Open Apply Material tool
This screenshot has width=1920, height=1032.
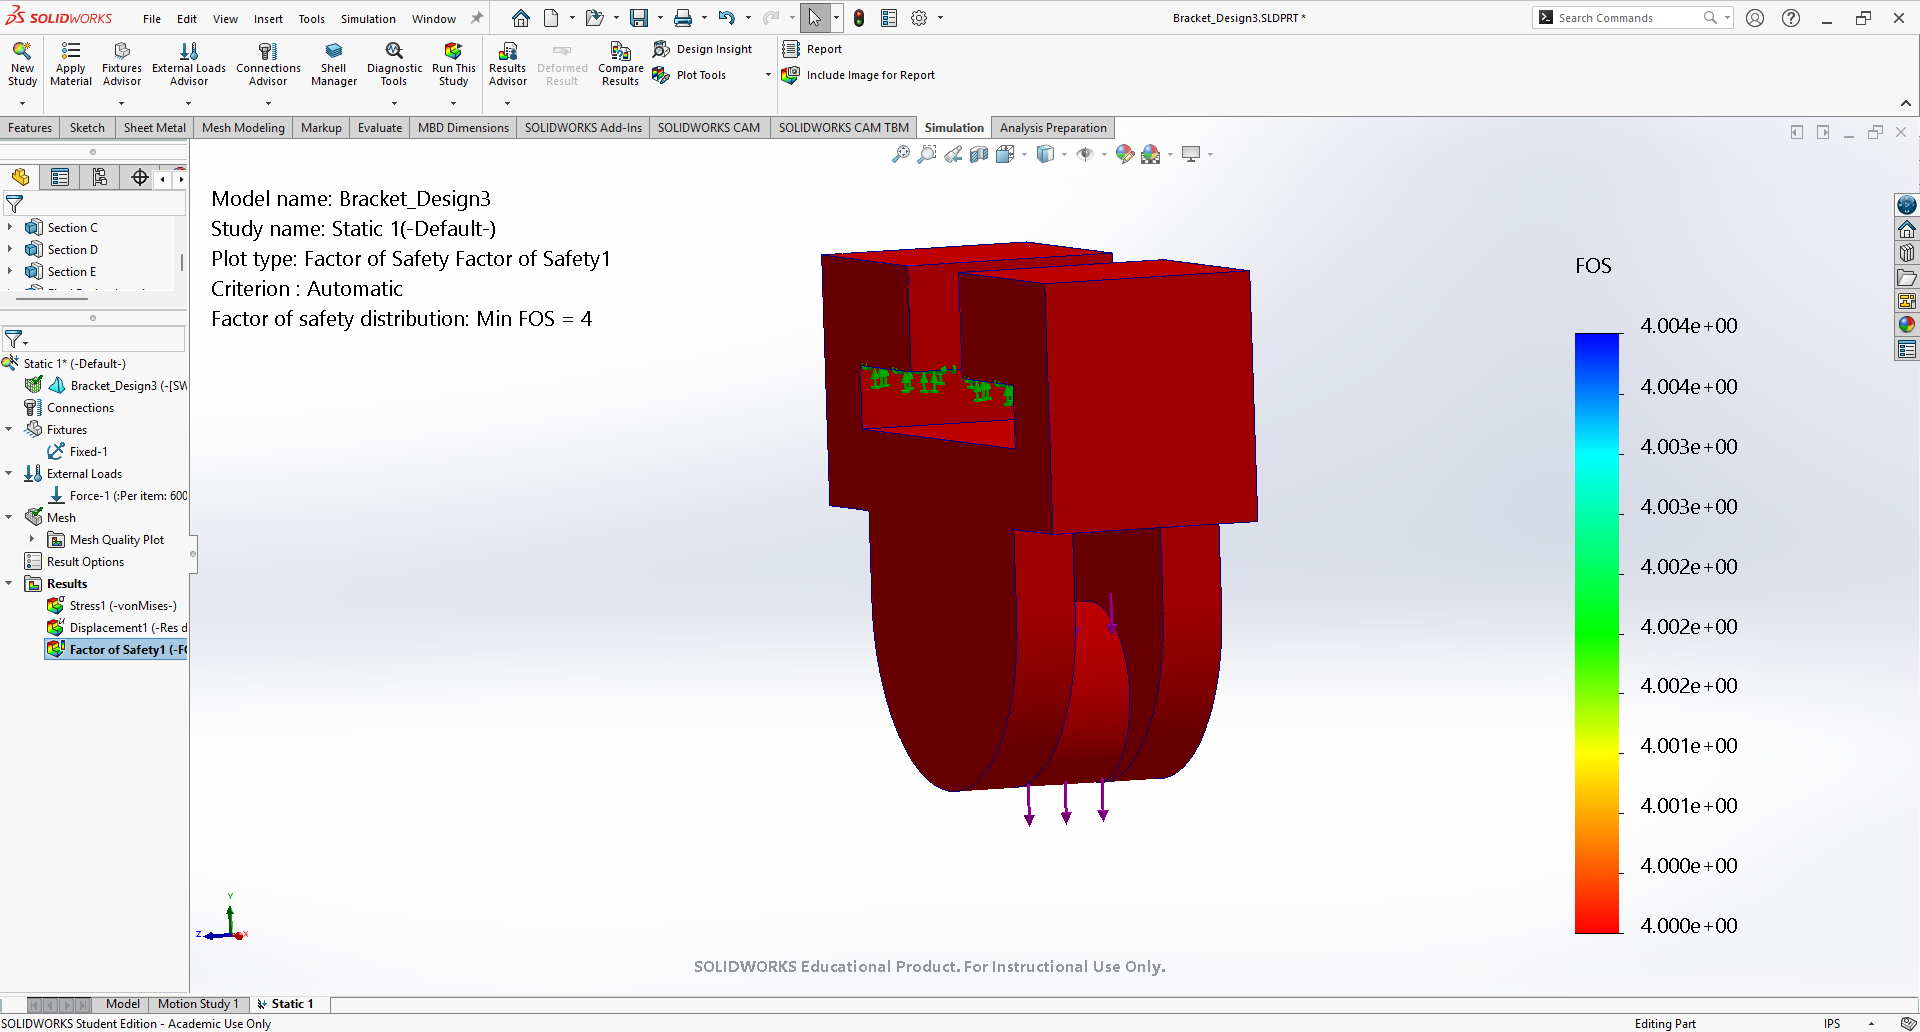coord(71,65)
